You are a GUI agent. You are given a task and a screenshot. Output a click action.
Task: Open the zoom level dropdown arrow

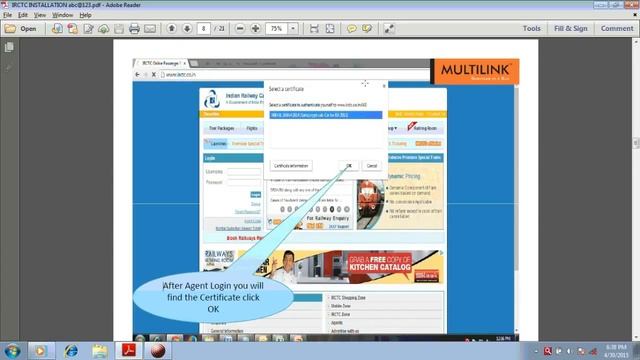click(x=293, y=29)
